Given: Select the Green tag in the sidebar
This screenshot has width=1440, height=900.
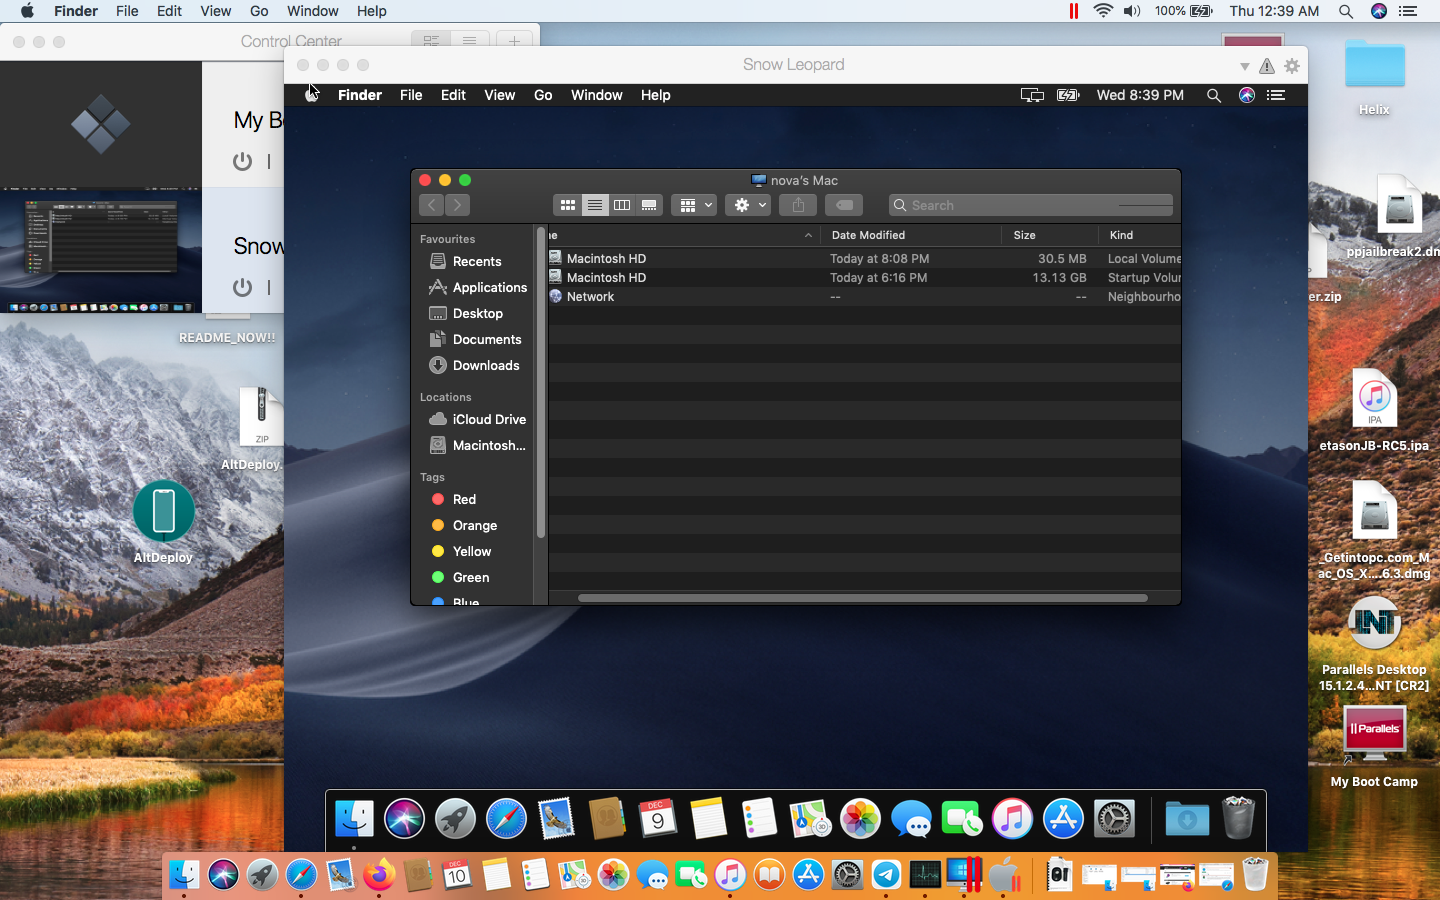Looking at the screenshot, I should (460, 577).
